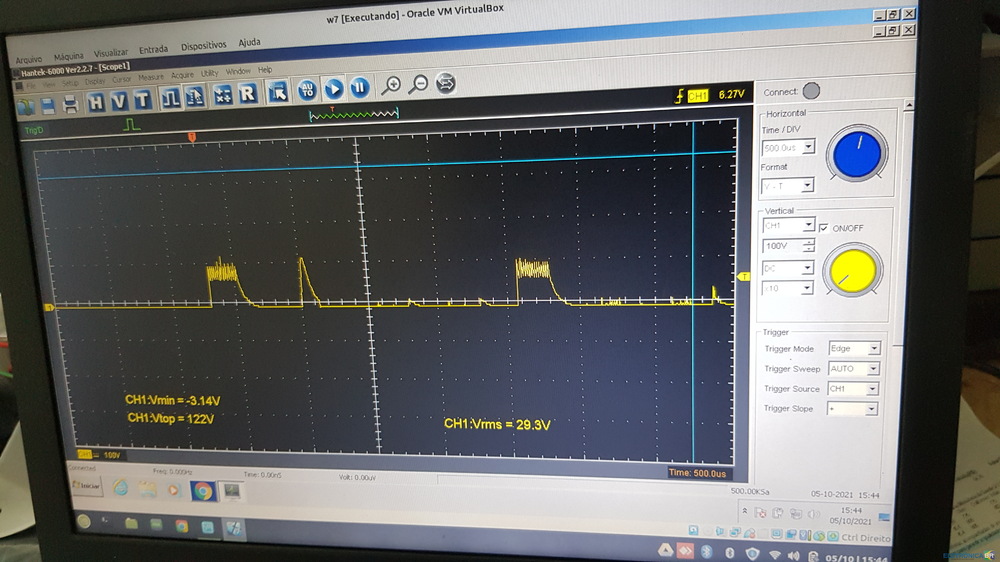Click the waveform overview memory bar
The image size is (1000, 562).
pos(354,115)
